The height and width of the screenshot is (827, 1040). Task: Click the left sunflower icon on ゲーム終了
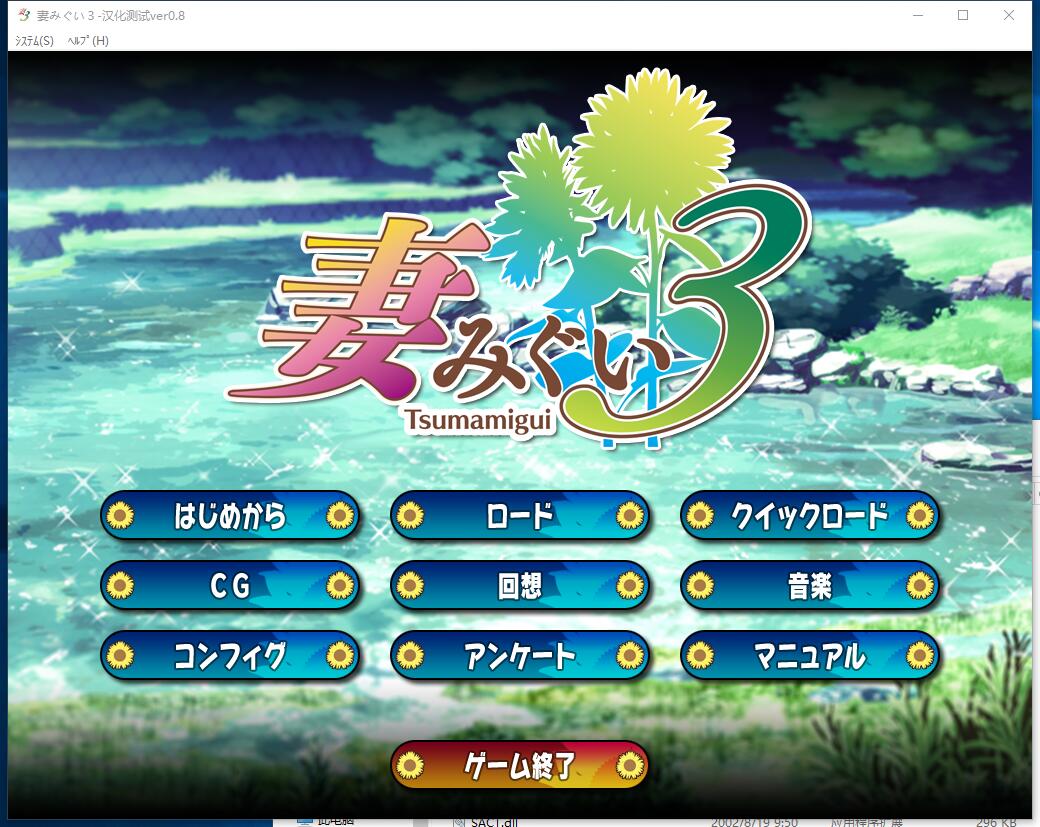click(410, 766)
